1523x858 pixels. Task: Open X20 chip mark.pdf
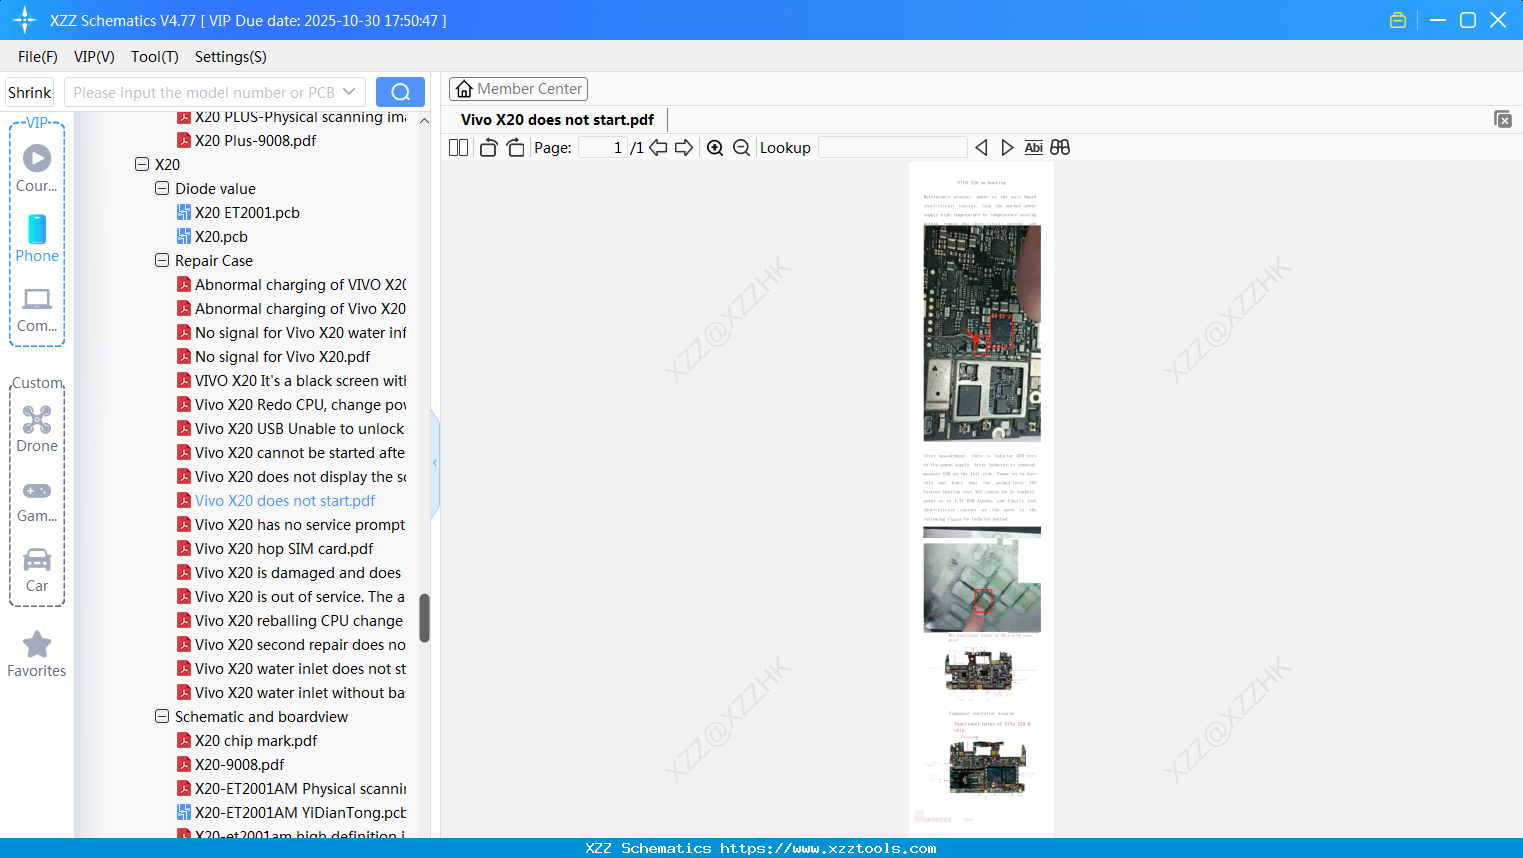click(256, 741)
